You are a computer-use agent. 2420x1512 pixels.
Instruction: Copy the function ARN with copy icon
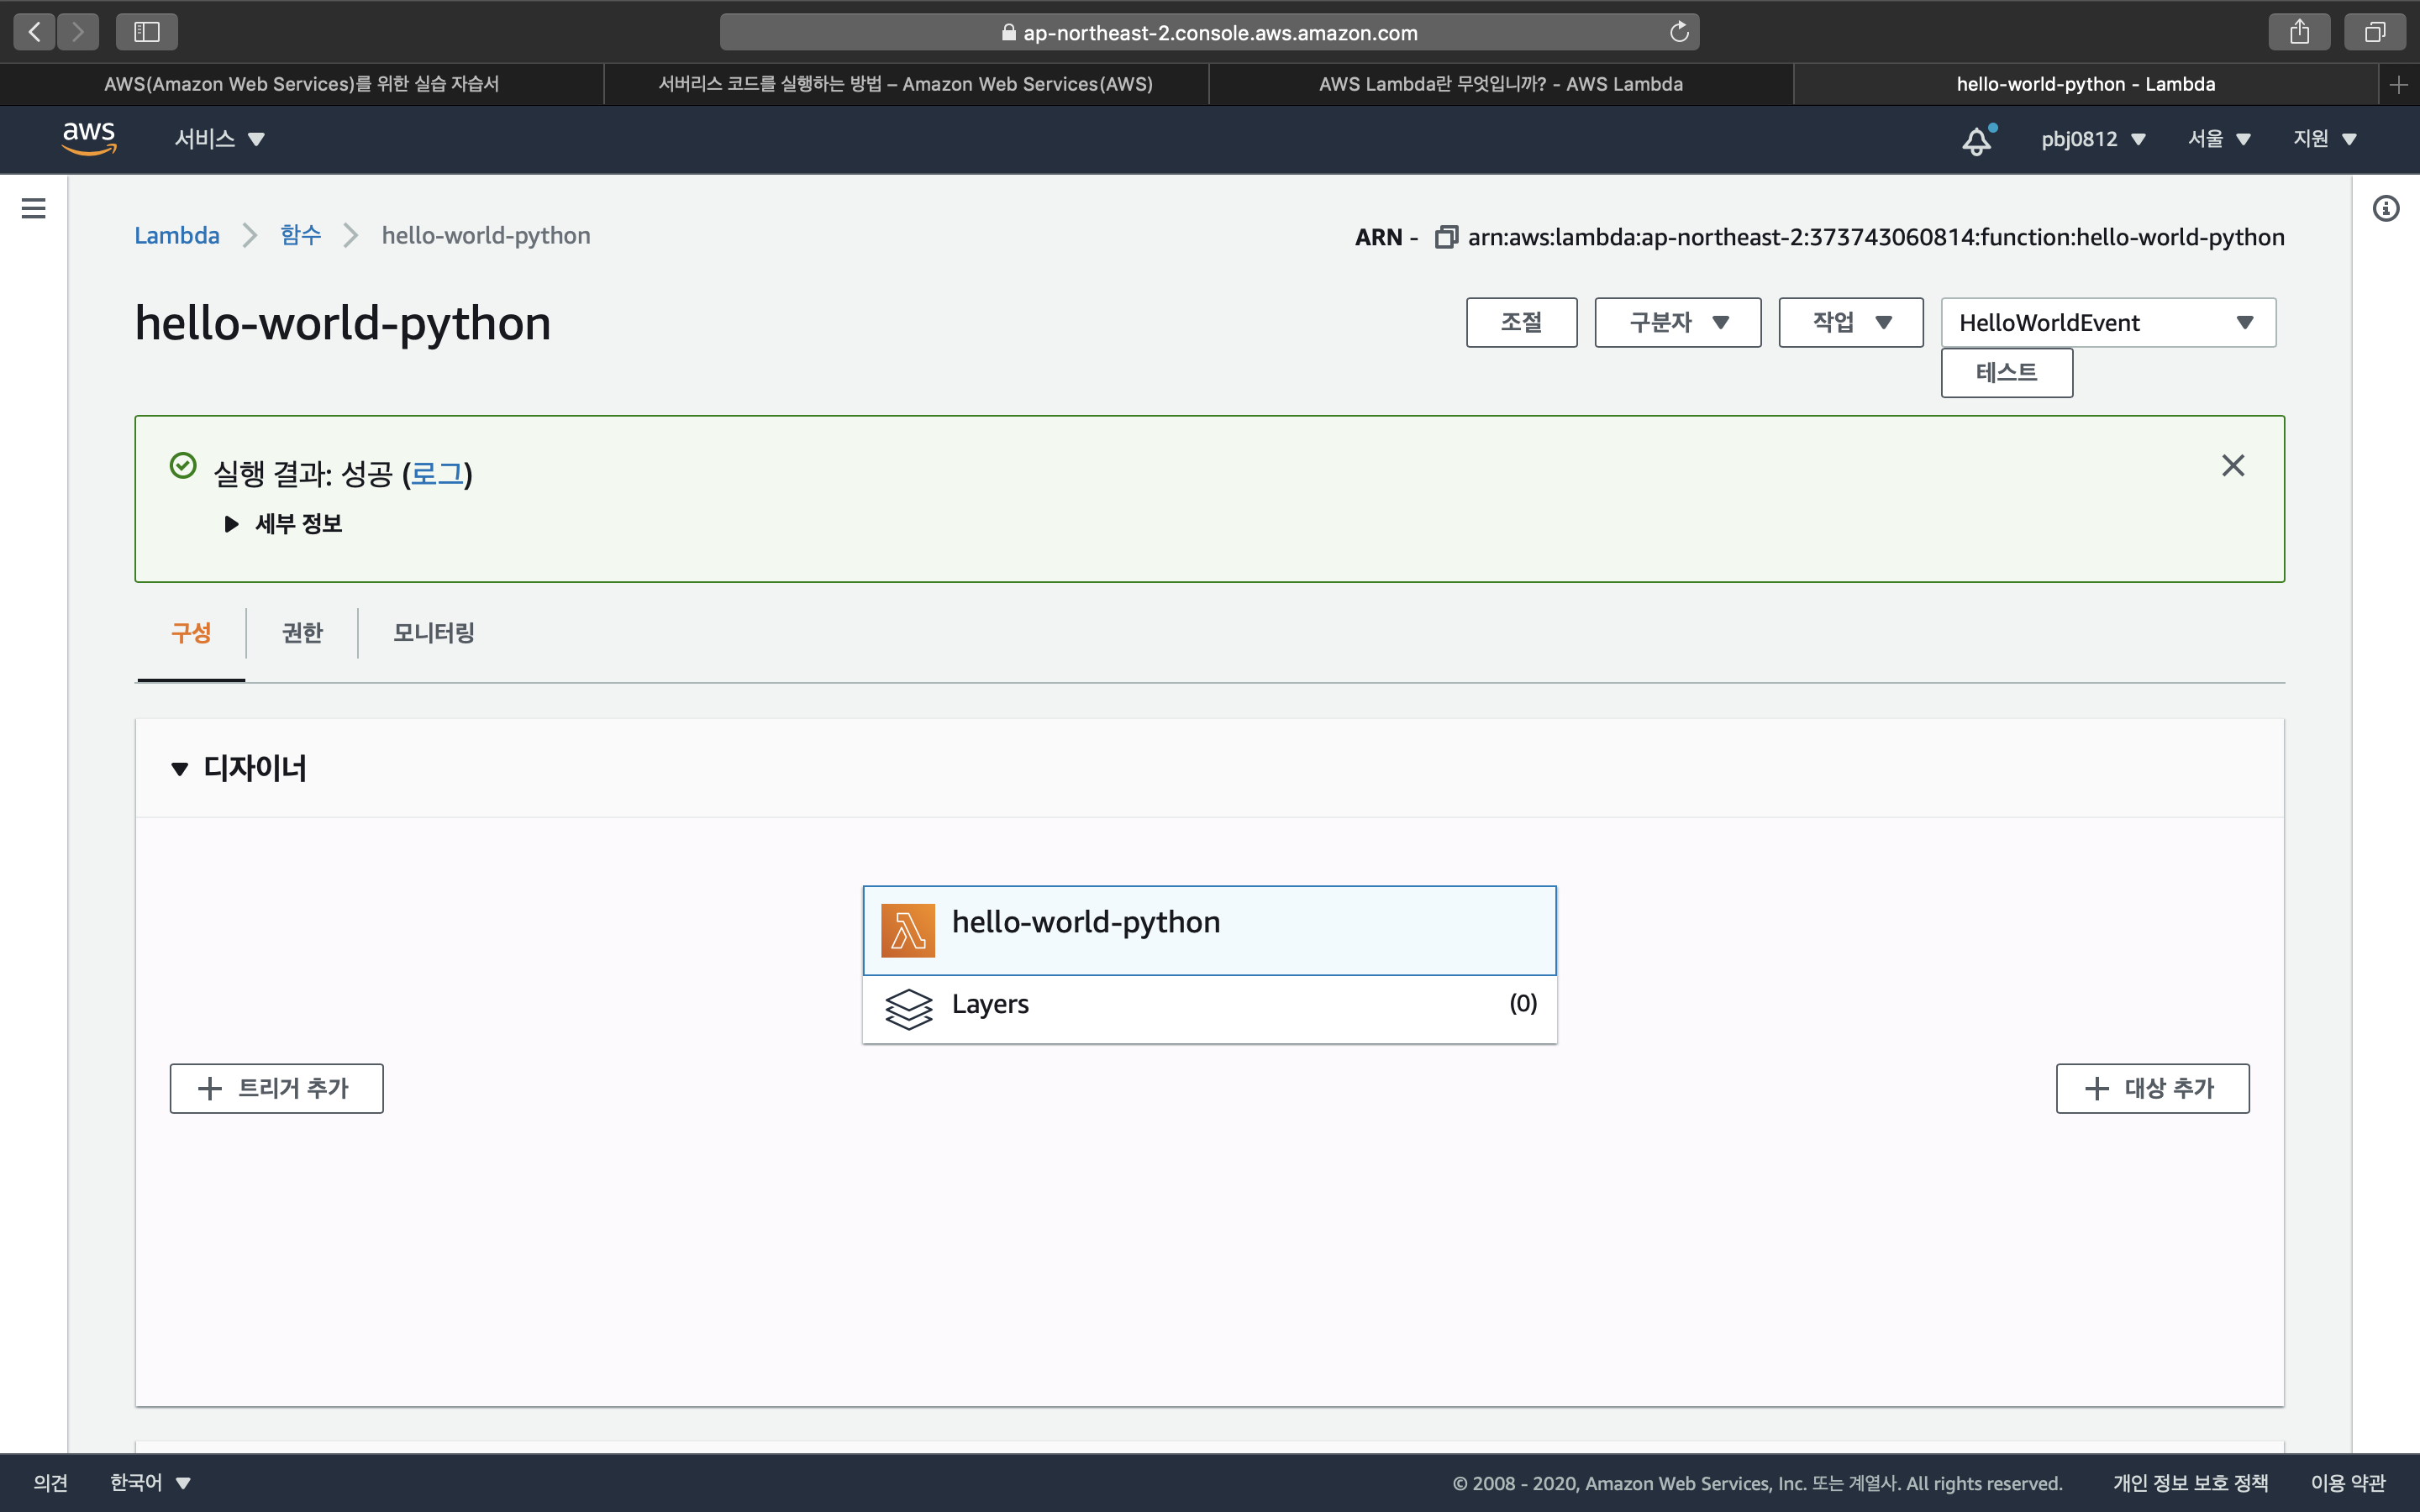click(1445, 237)
